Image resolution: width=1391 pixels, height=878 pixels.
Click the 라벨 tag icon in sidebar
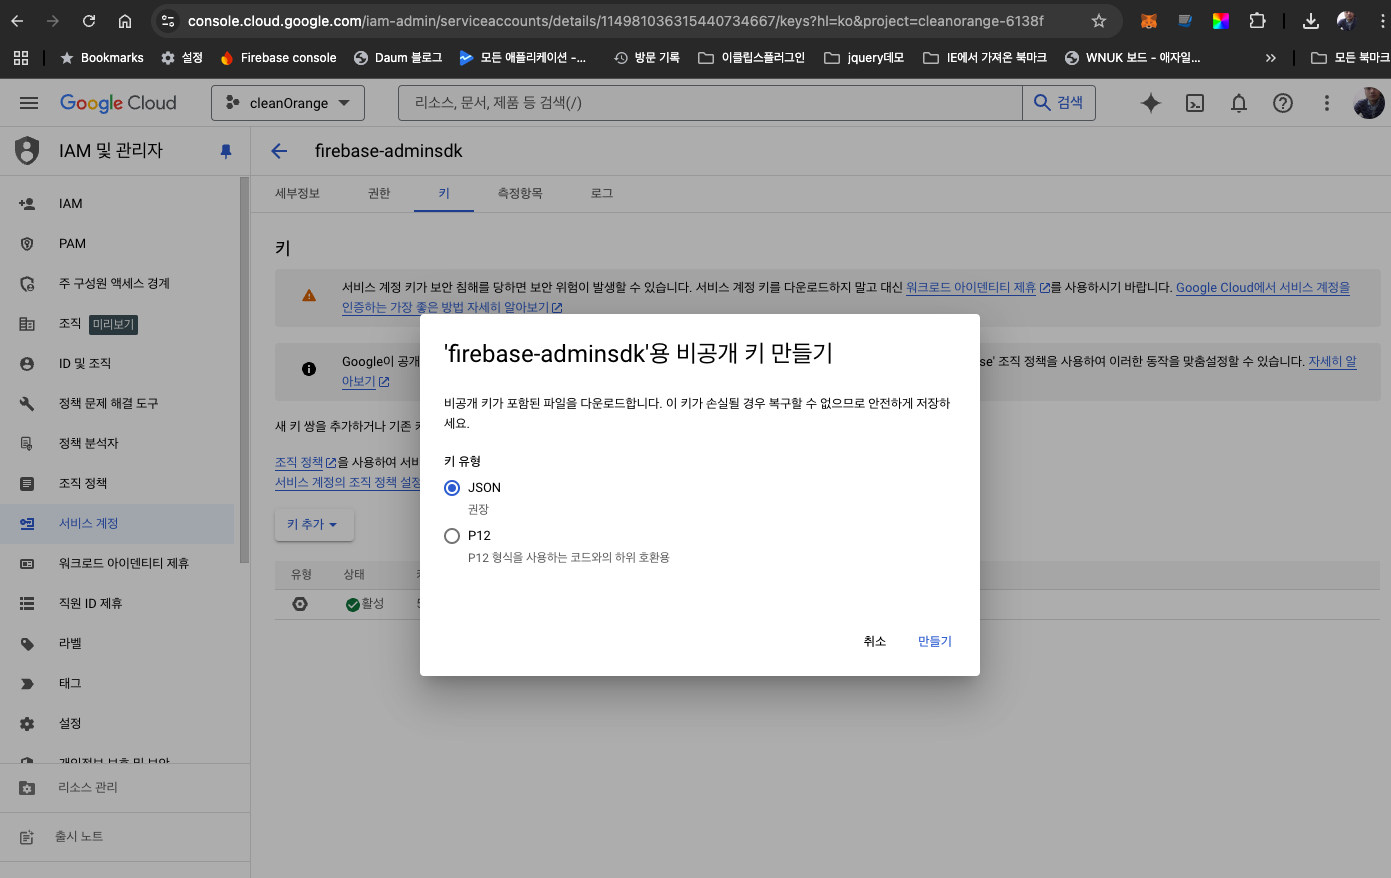tap(27, 643)
